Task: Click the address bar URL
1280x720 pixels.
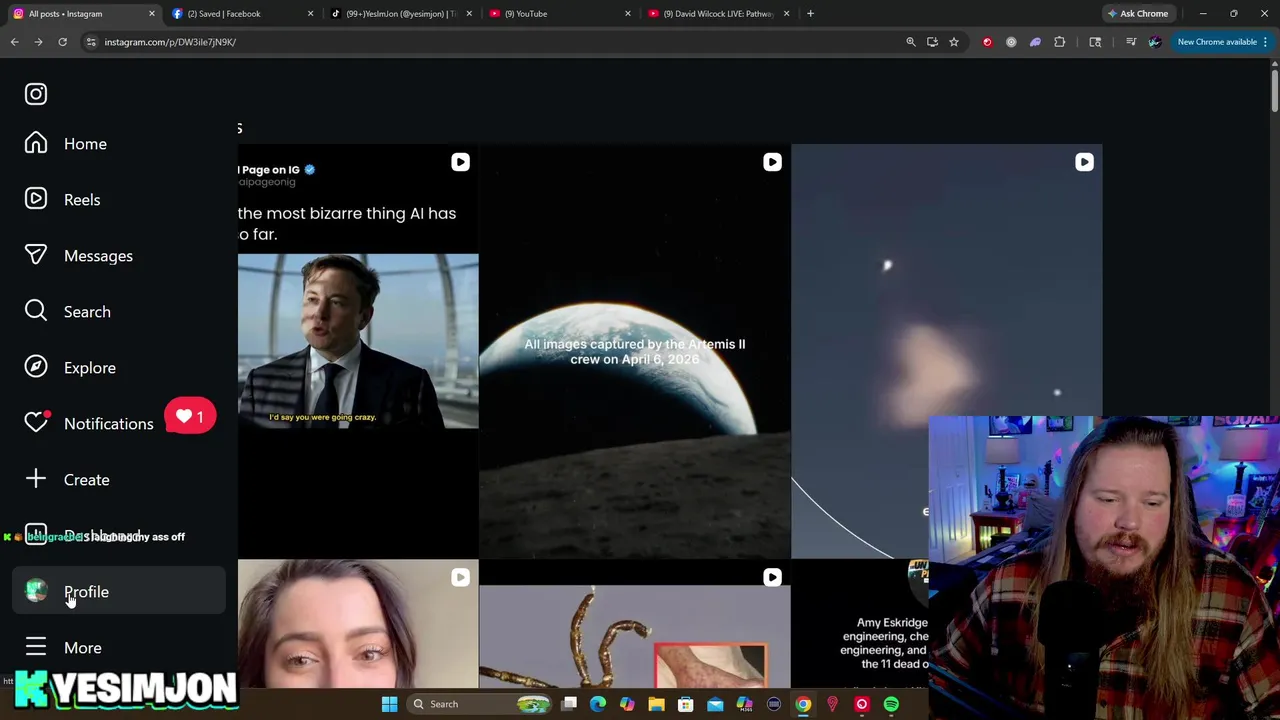Action: coord(170,42)
